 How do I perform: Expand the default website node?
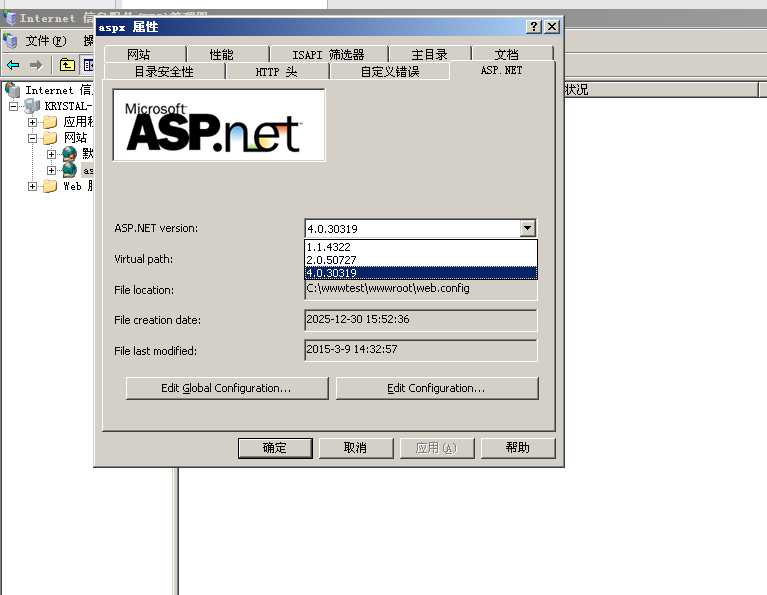pyautogui.click(x=51, y=154)
